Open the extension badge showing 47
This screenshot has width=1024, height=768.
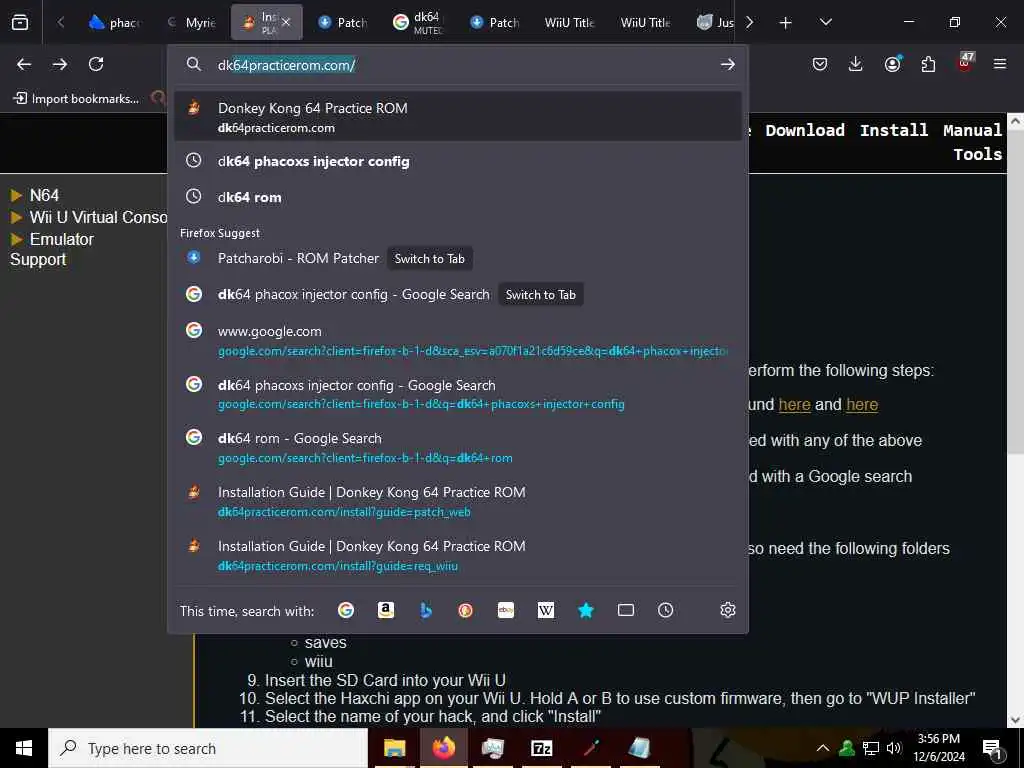pos(965,63)
